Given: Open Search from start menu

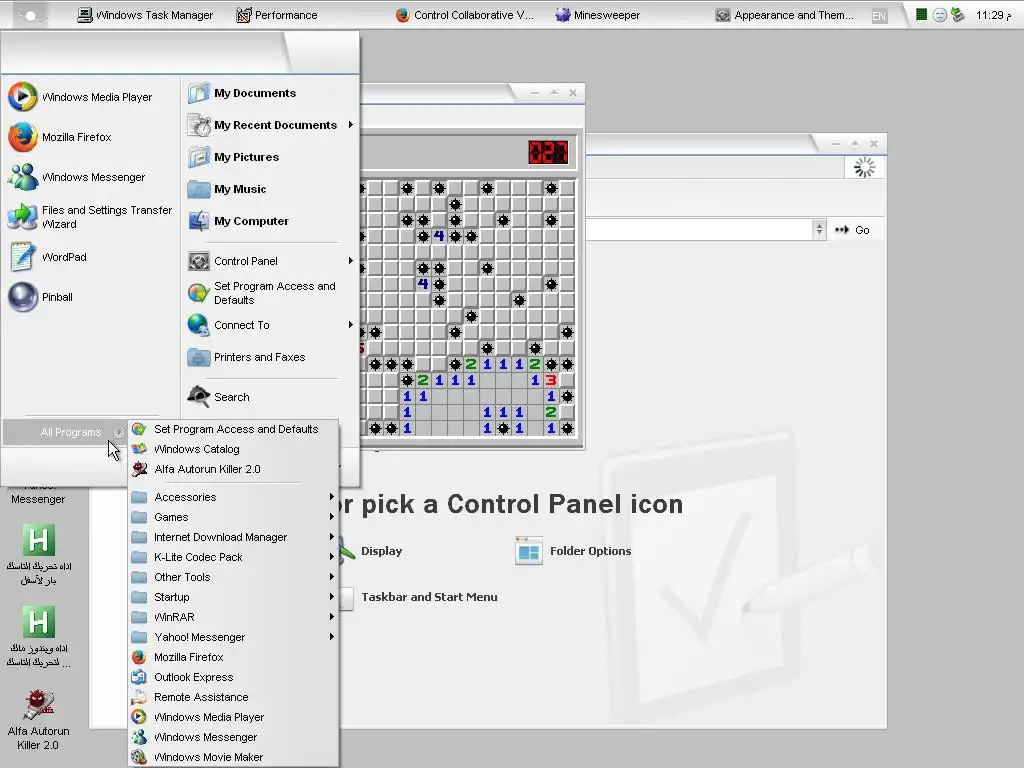Looking at the screenshot, I should pos(219,396).
